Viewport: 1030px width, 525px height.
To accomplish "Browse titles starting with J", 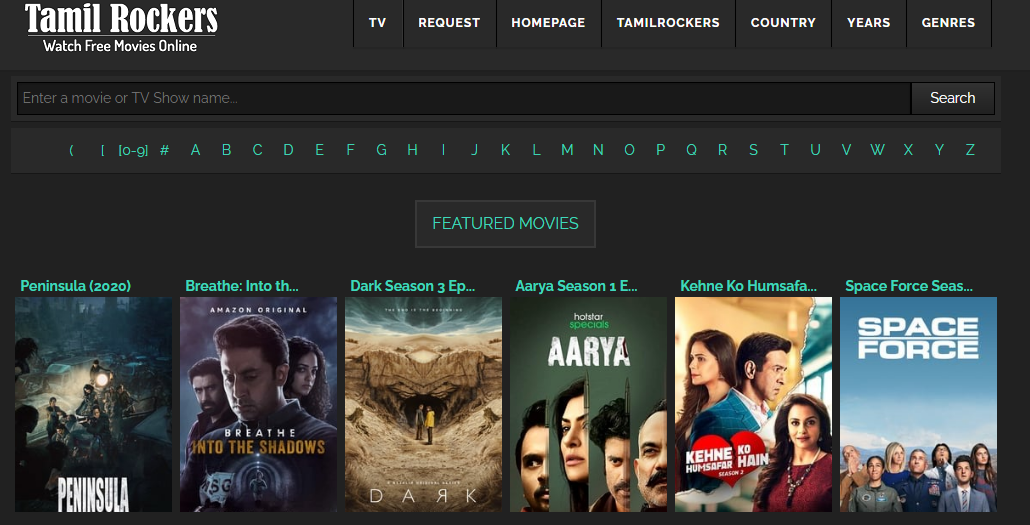I will click(474, 150).
